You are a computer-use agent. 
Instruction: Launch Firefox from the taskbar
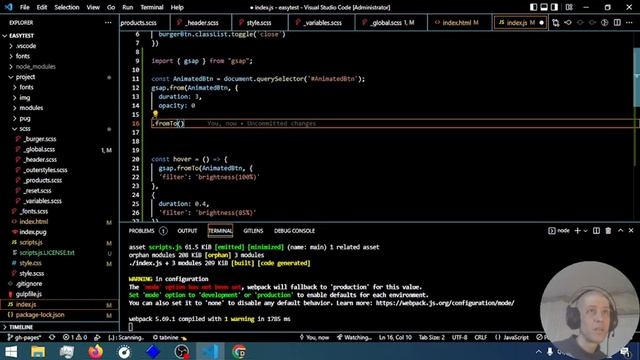click(x=96, y=351)
